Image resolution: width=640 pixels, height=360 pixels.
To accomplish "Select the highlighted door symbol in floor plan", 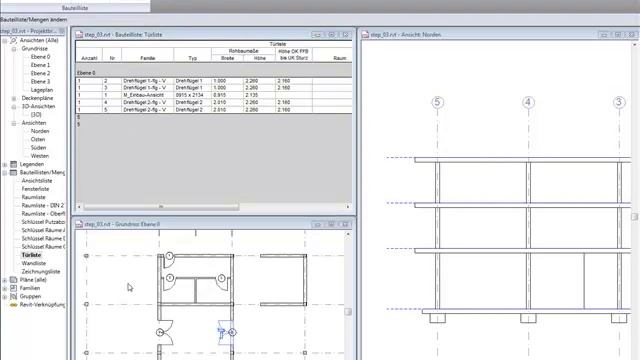I will coord(226,333).
